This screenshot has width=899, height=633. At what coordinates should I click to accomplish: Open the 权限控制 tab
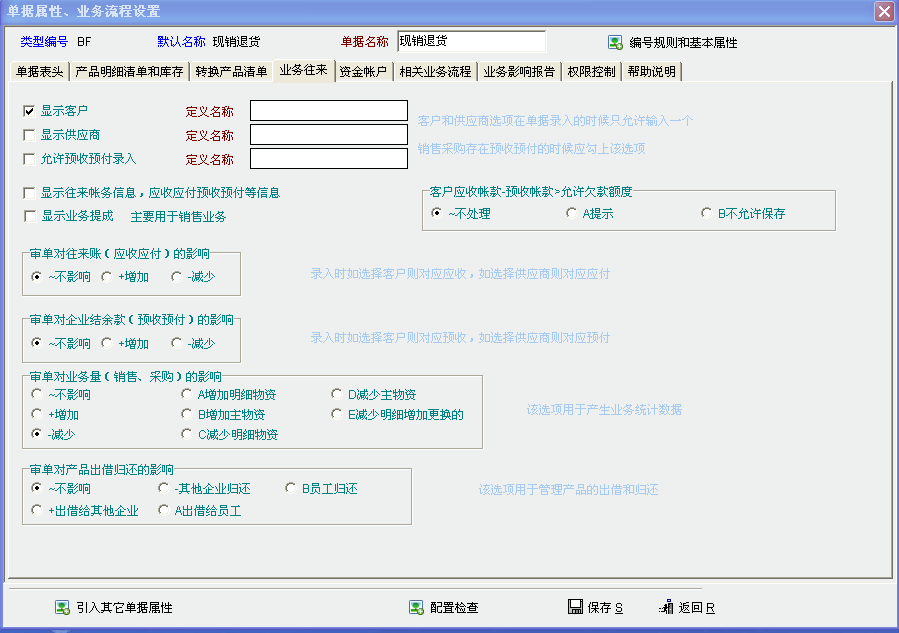tap(591, 72)
